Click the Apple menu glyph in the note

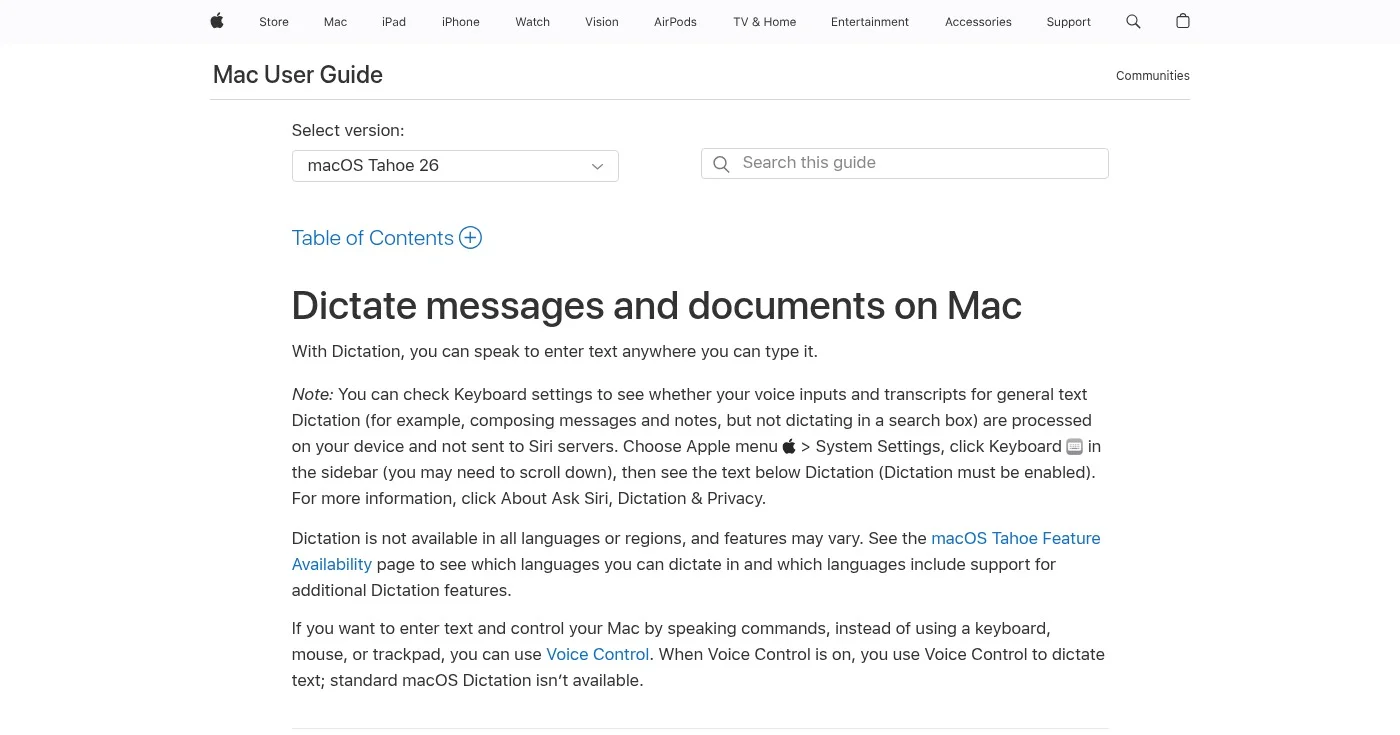[x=789, y=446]
